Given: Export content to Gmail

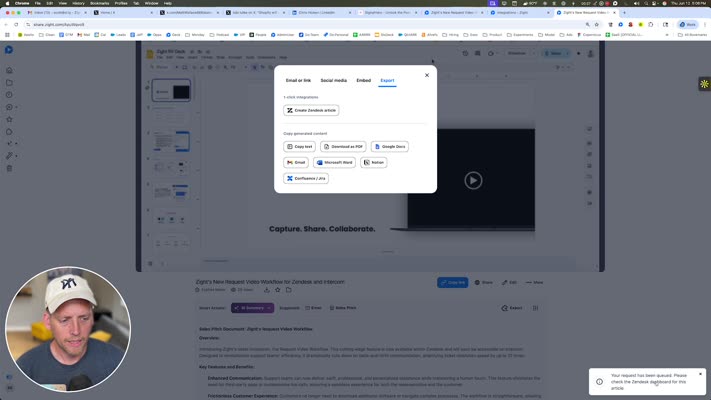Looking at the screenshot, I should tap(296, 162).
